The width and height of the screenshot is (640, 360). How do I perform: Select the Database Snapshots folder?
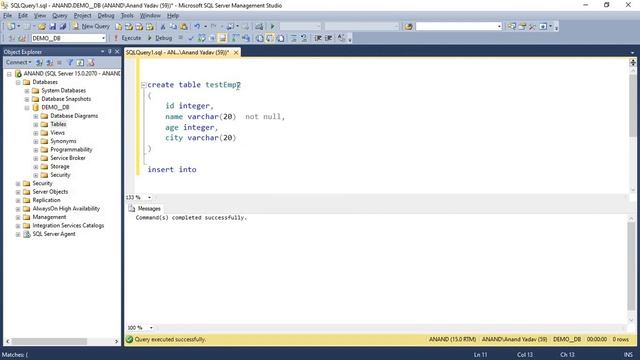(66, 99)
